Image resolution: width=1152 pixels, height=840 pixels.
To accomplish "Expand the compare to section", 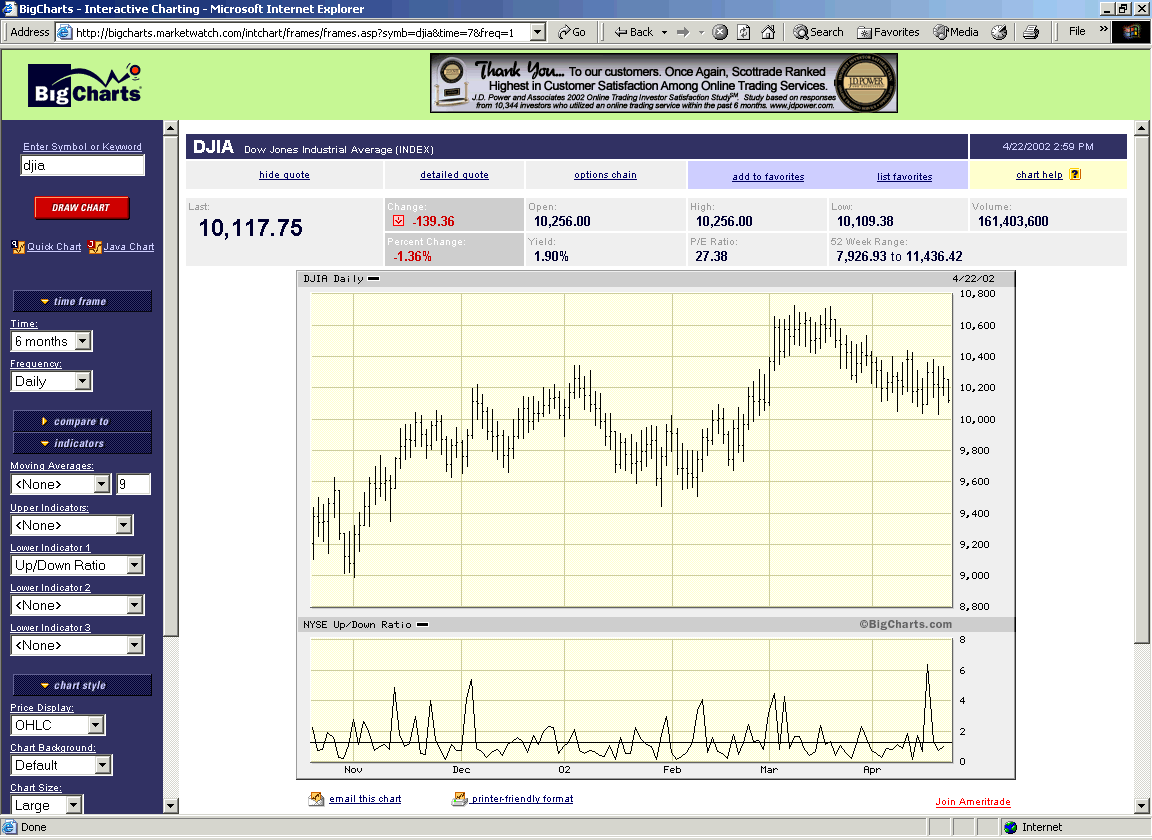I will click(81, 421).
